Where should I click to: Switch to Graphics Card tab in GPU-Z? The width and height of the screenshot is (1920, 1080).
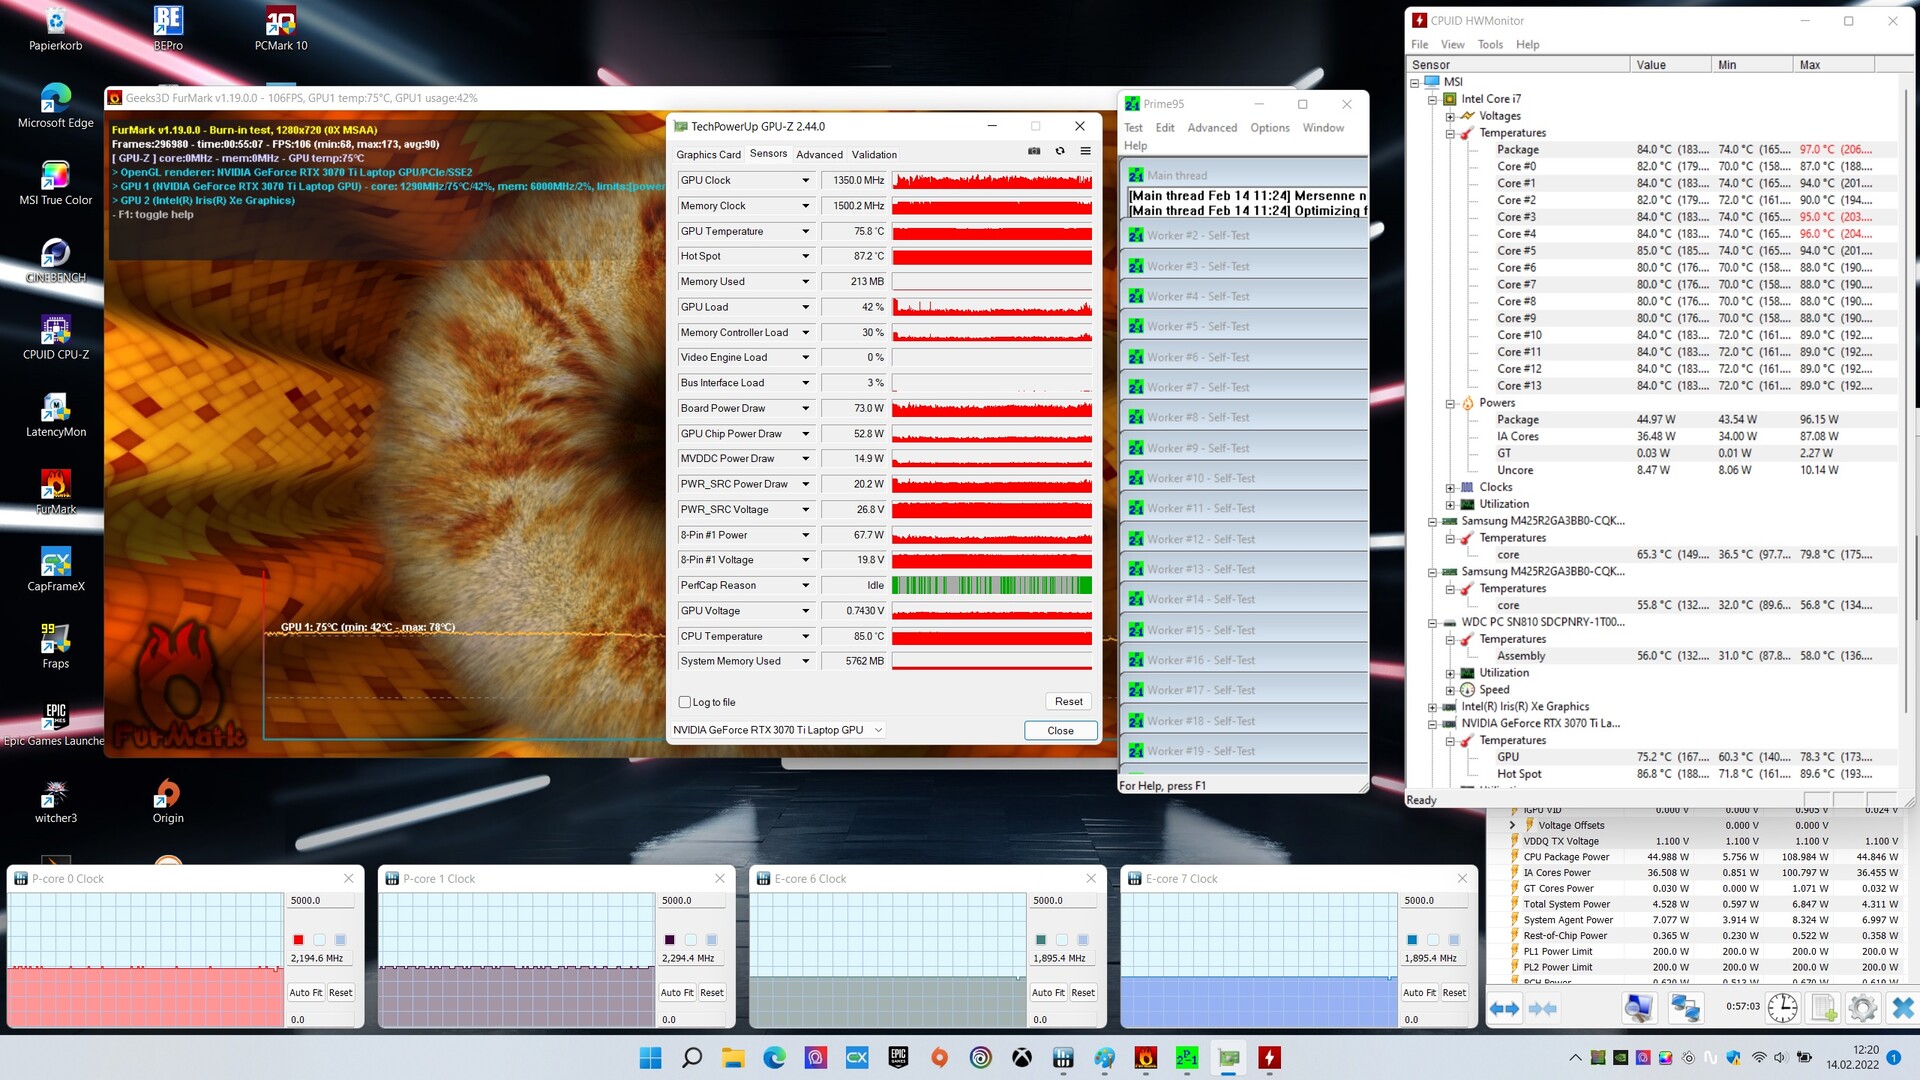[708, 154]
